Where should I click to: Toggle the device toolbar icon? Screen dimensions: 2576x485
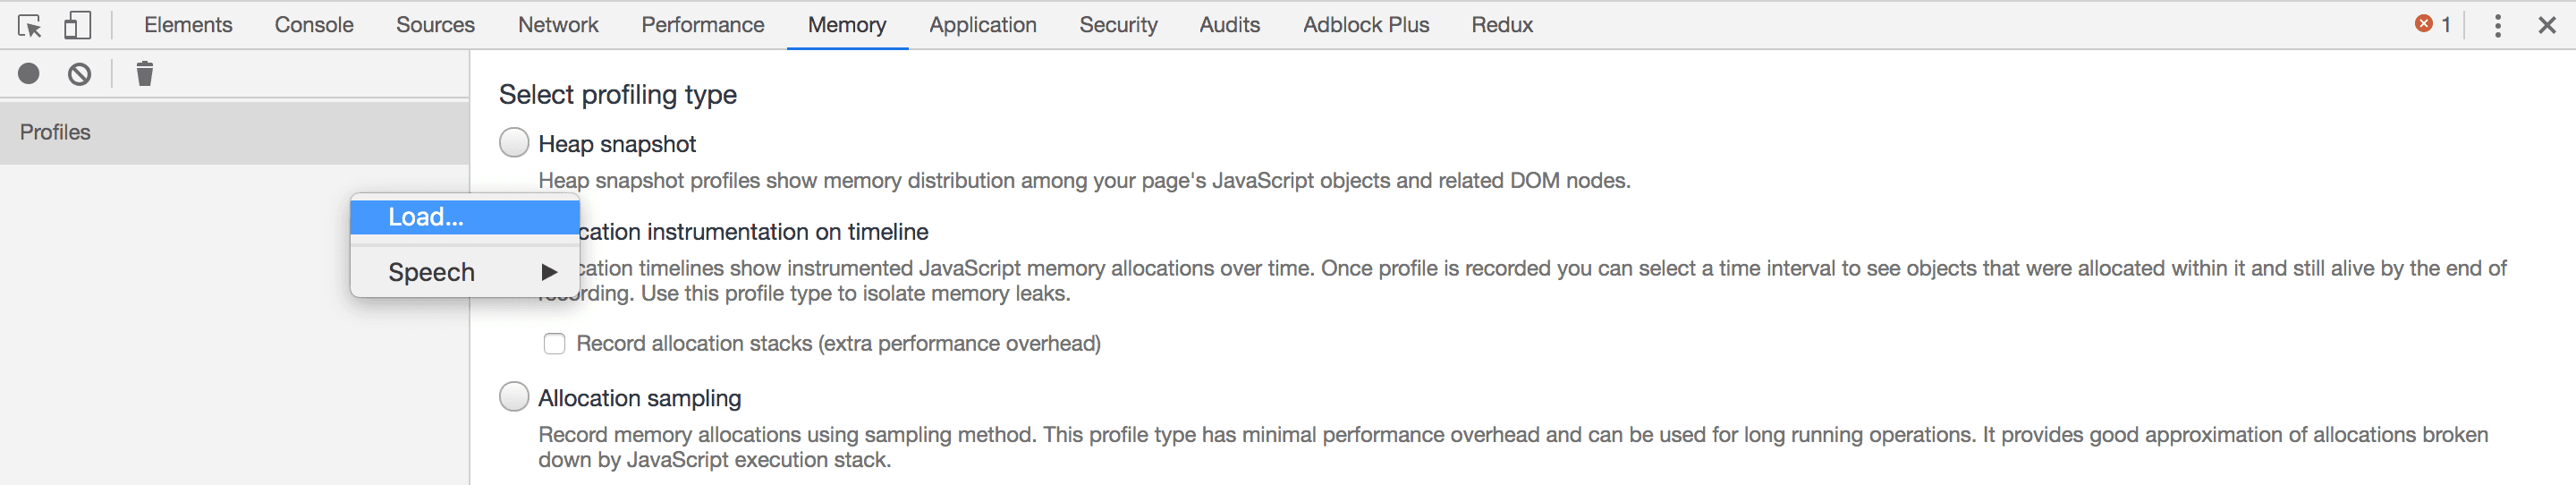point(77,25)
